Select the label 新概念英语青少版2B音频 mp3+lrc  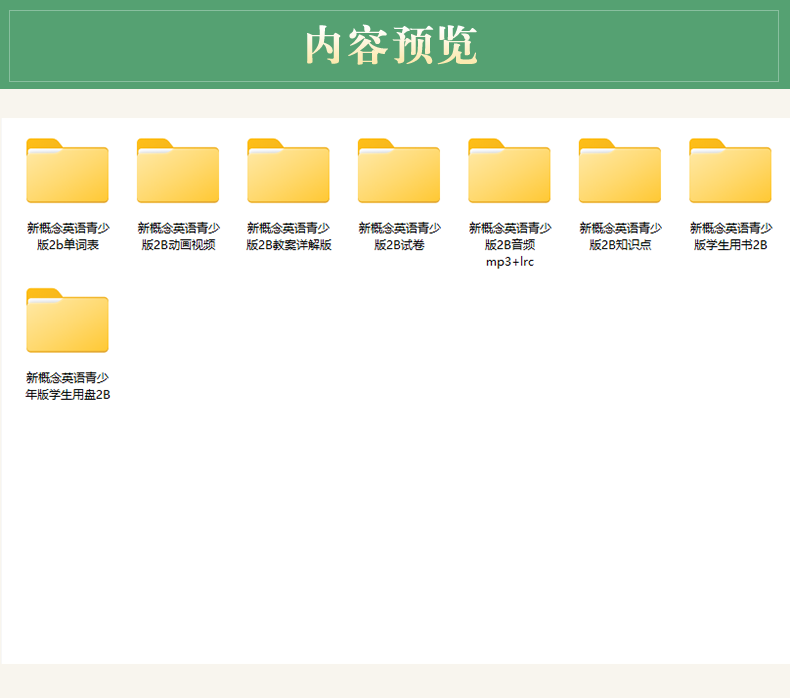(510, 245)
